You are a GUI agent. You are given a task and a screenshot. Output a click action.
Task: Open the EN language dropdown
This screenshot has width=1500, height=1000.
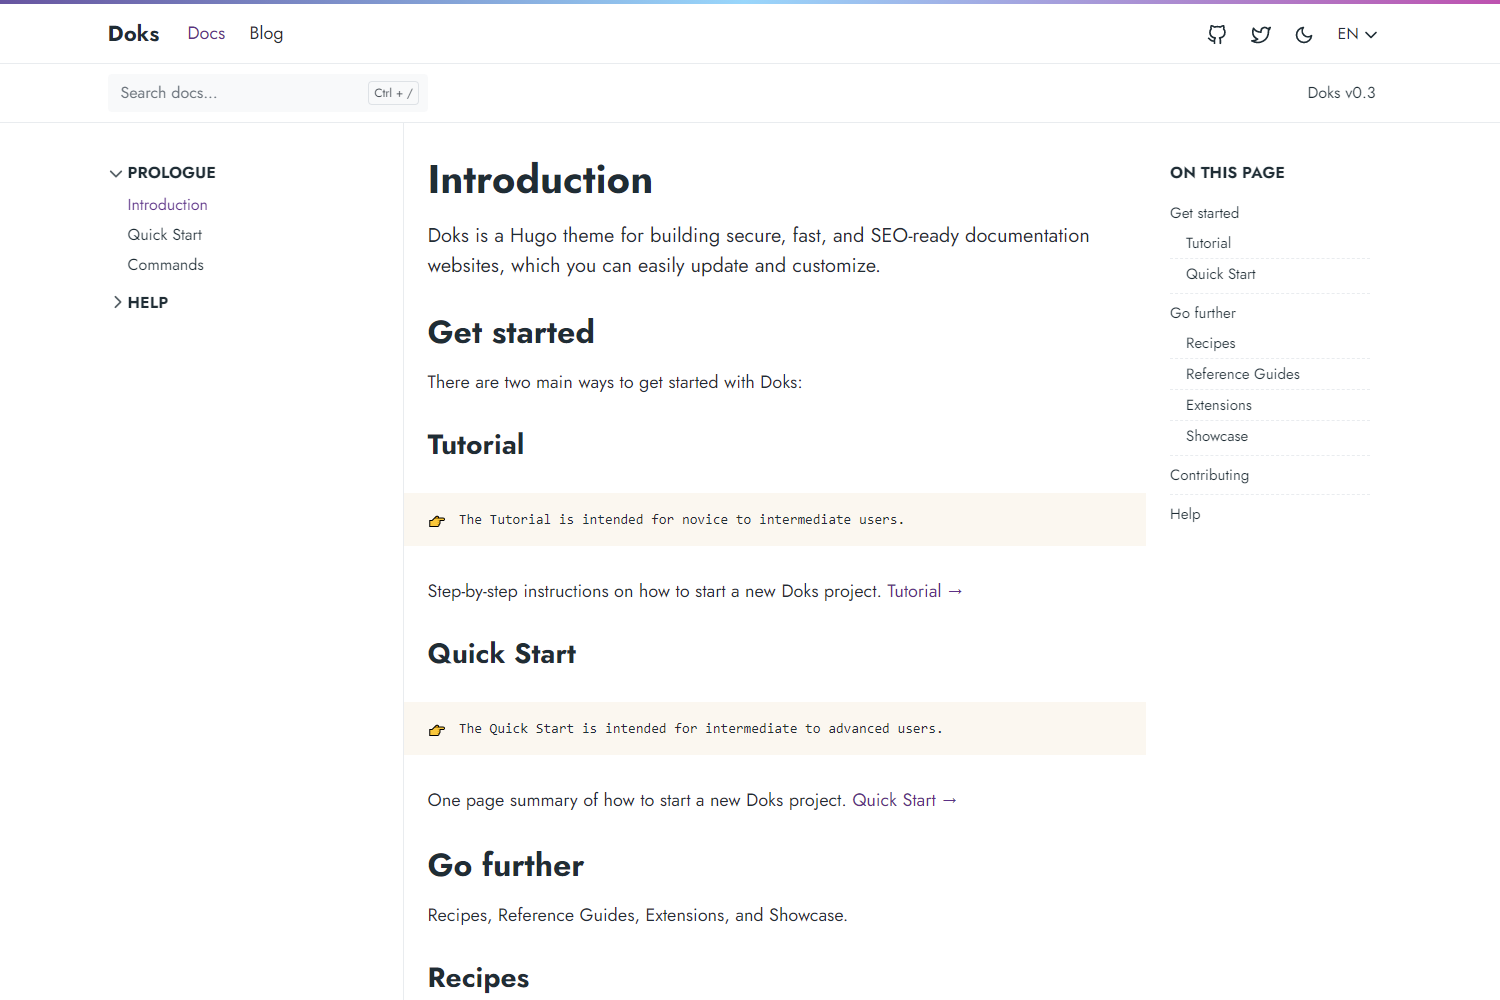pos(1357,34)
